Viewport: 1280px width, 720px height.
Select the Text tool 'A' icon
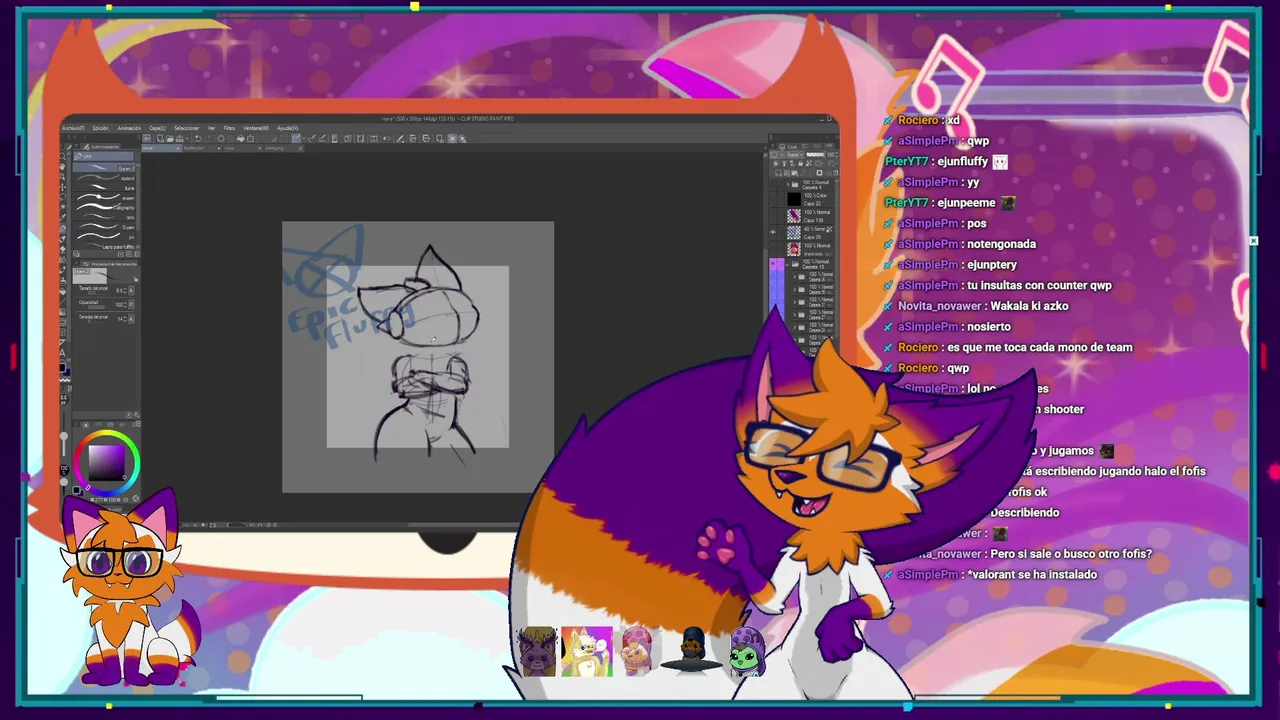point(63,352)
